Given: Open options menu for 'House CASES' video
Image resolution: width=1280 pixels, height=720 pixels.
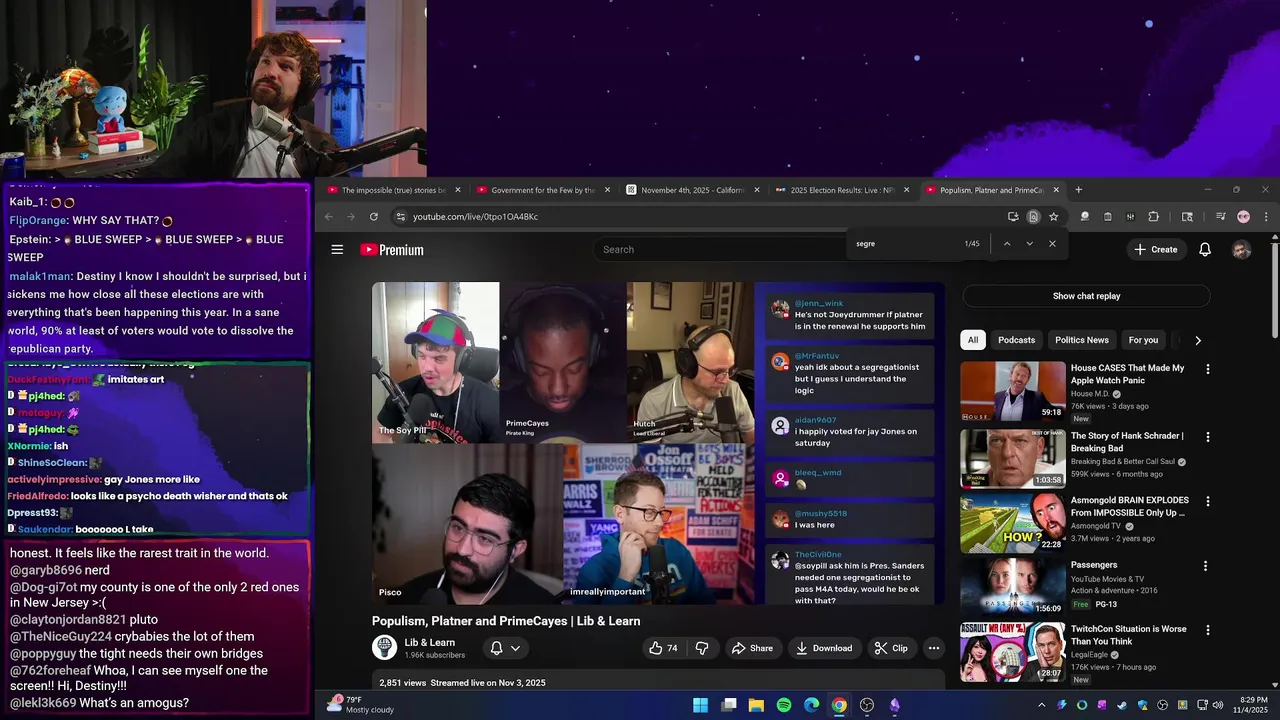Looking at the screenshot, I should point(1207,369).
